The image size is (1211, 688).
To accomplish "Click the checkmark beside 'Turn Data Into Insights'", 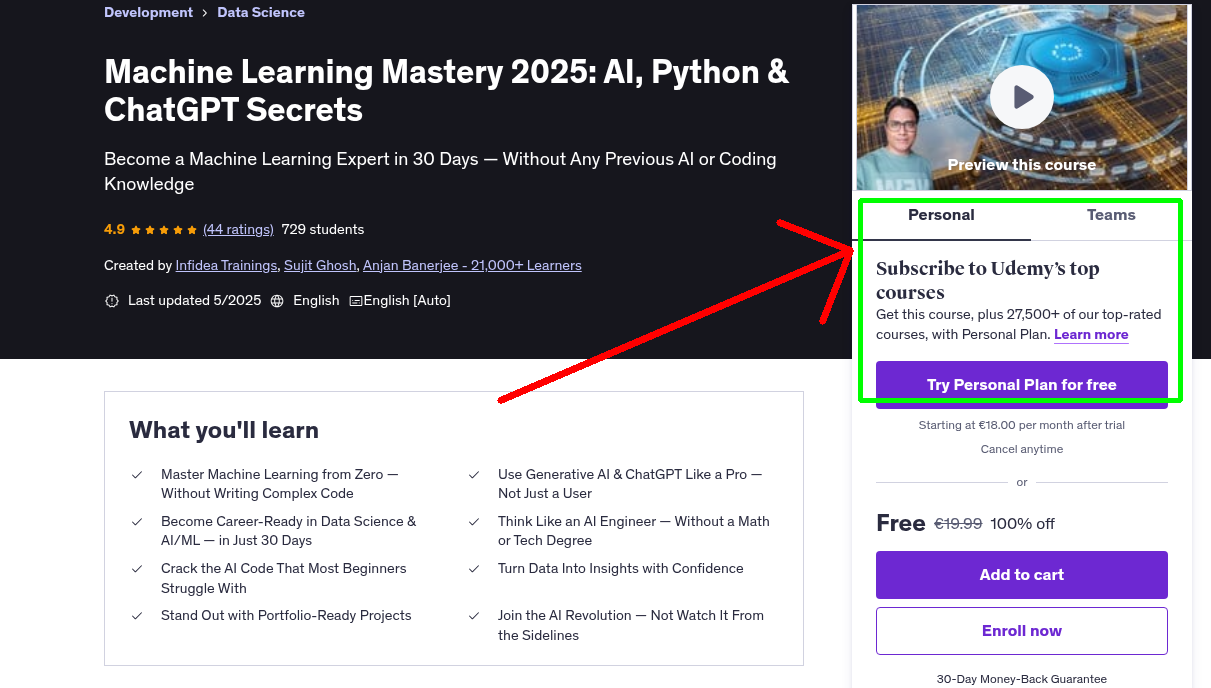I will click(x=474, y=569).
